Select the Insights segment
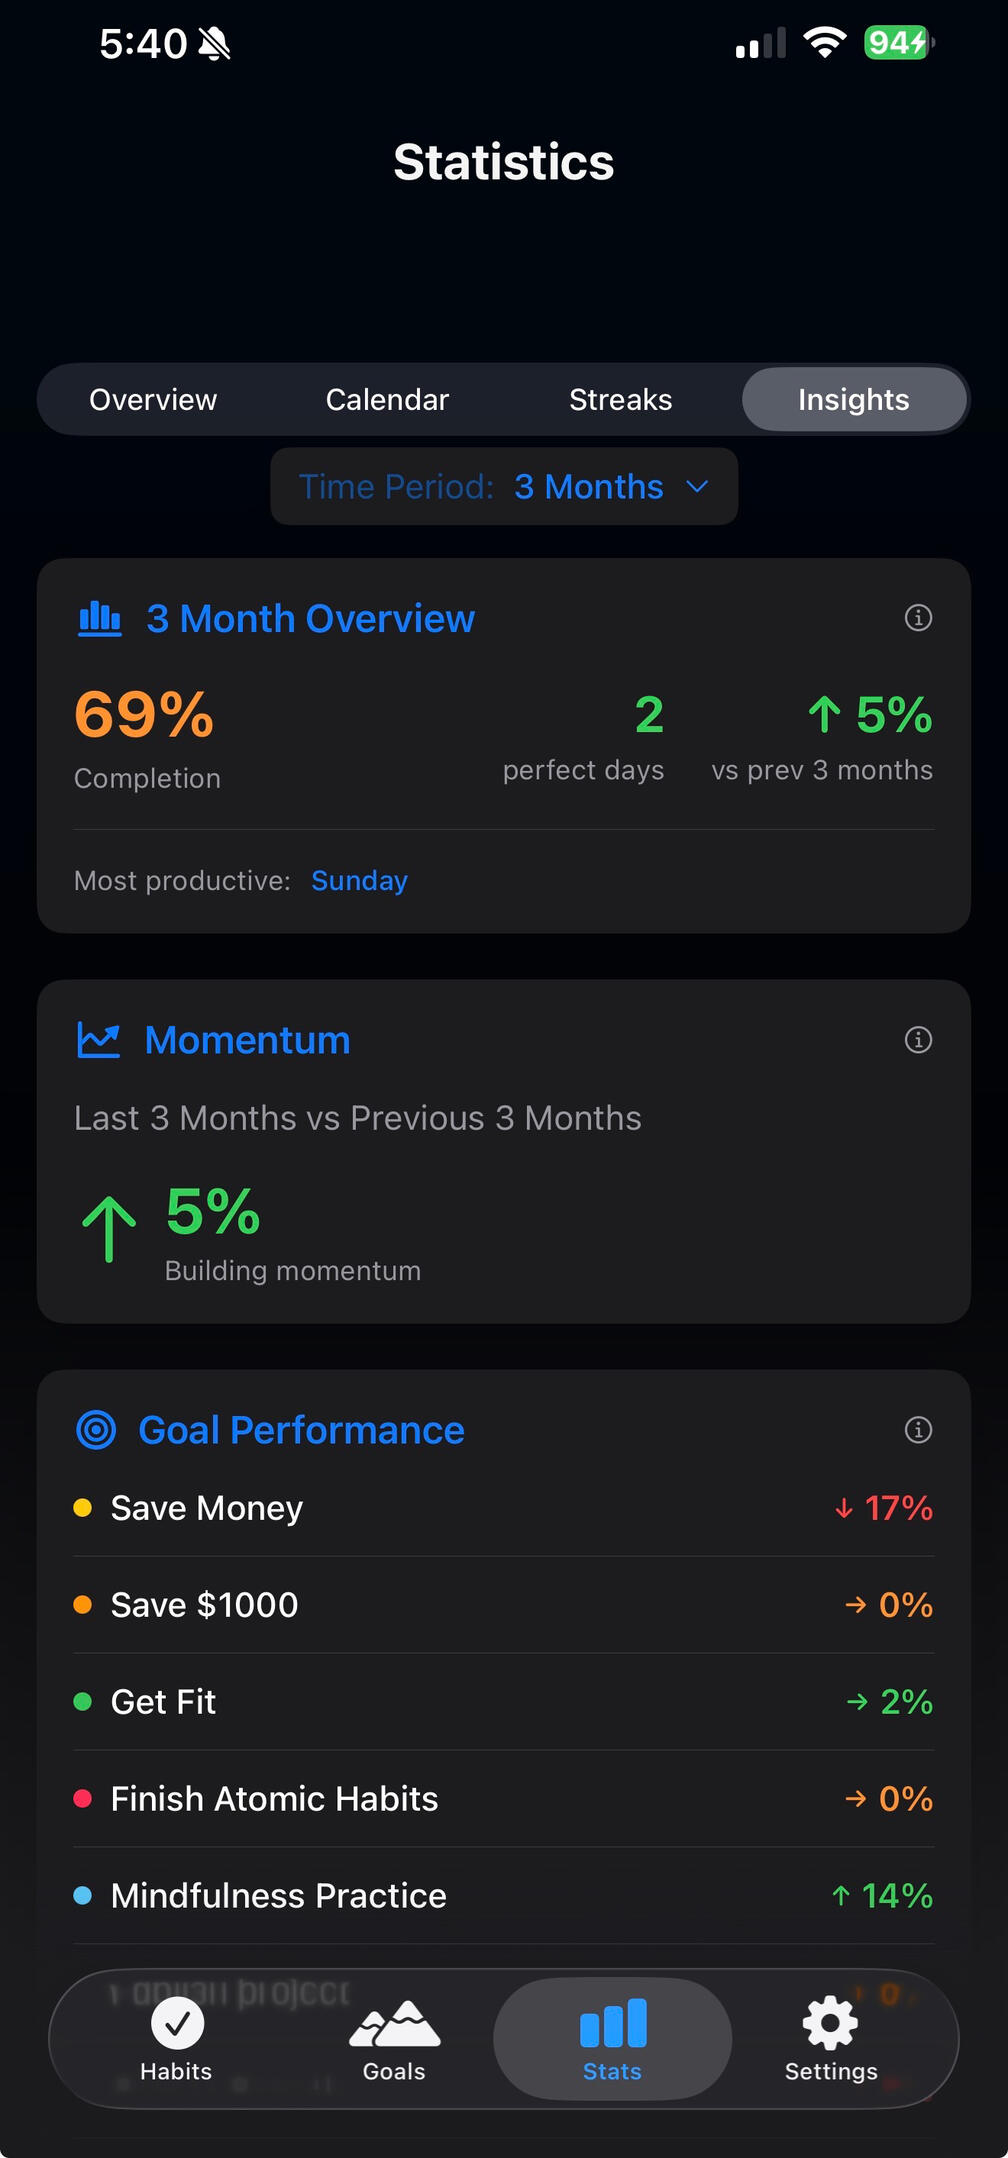 point(853,400)
